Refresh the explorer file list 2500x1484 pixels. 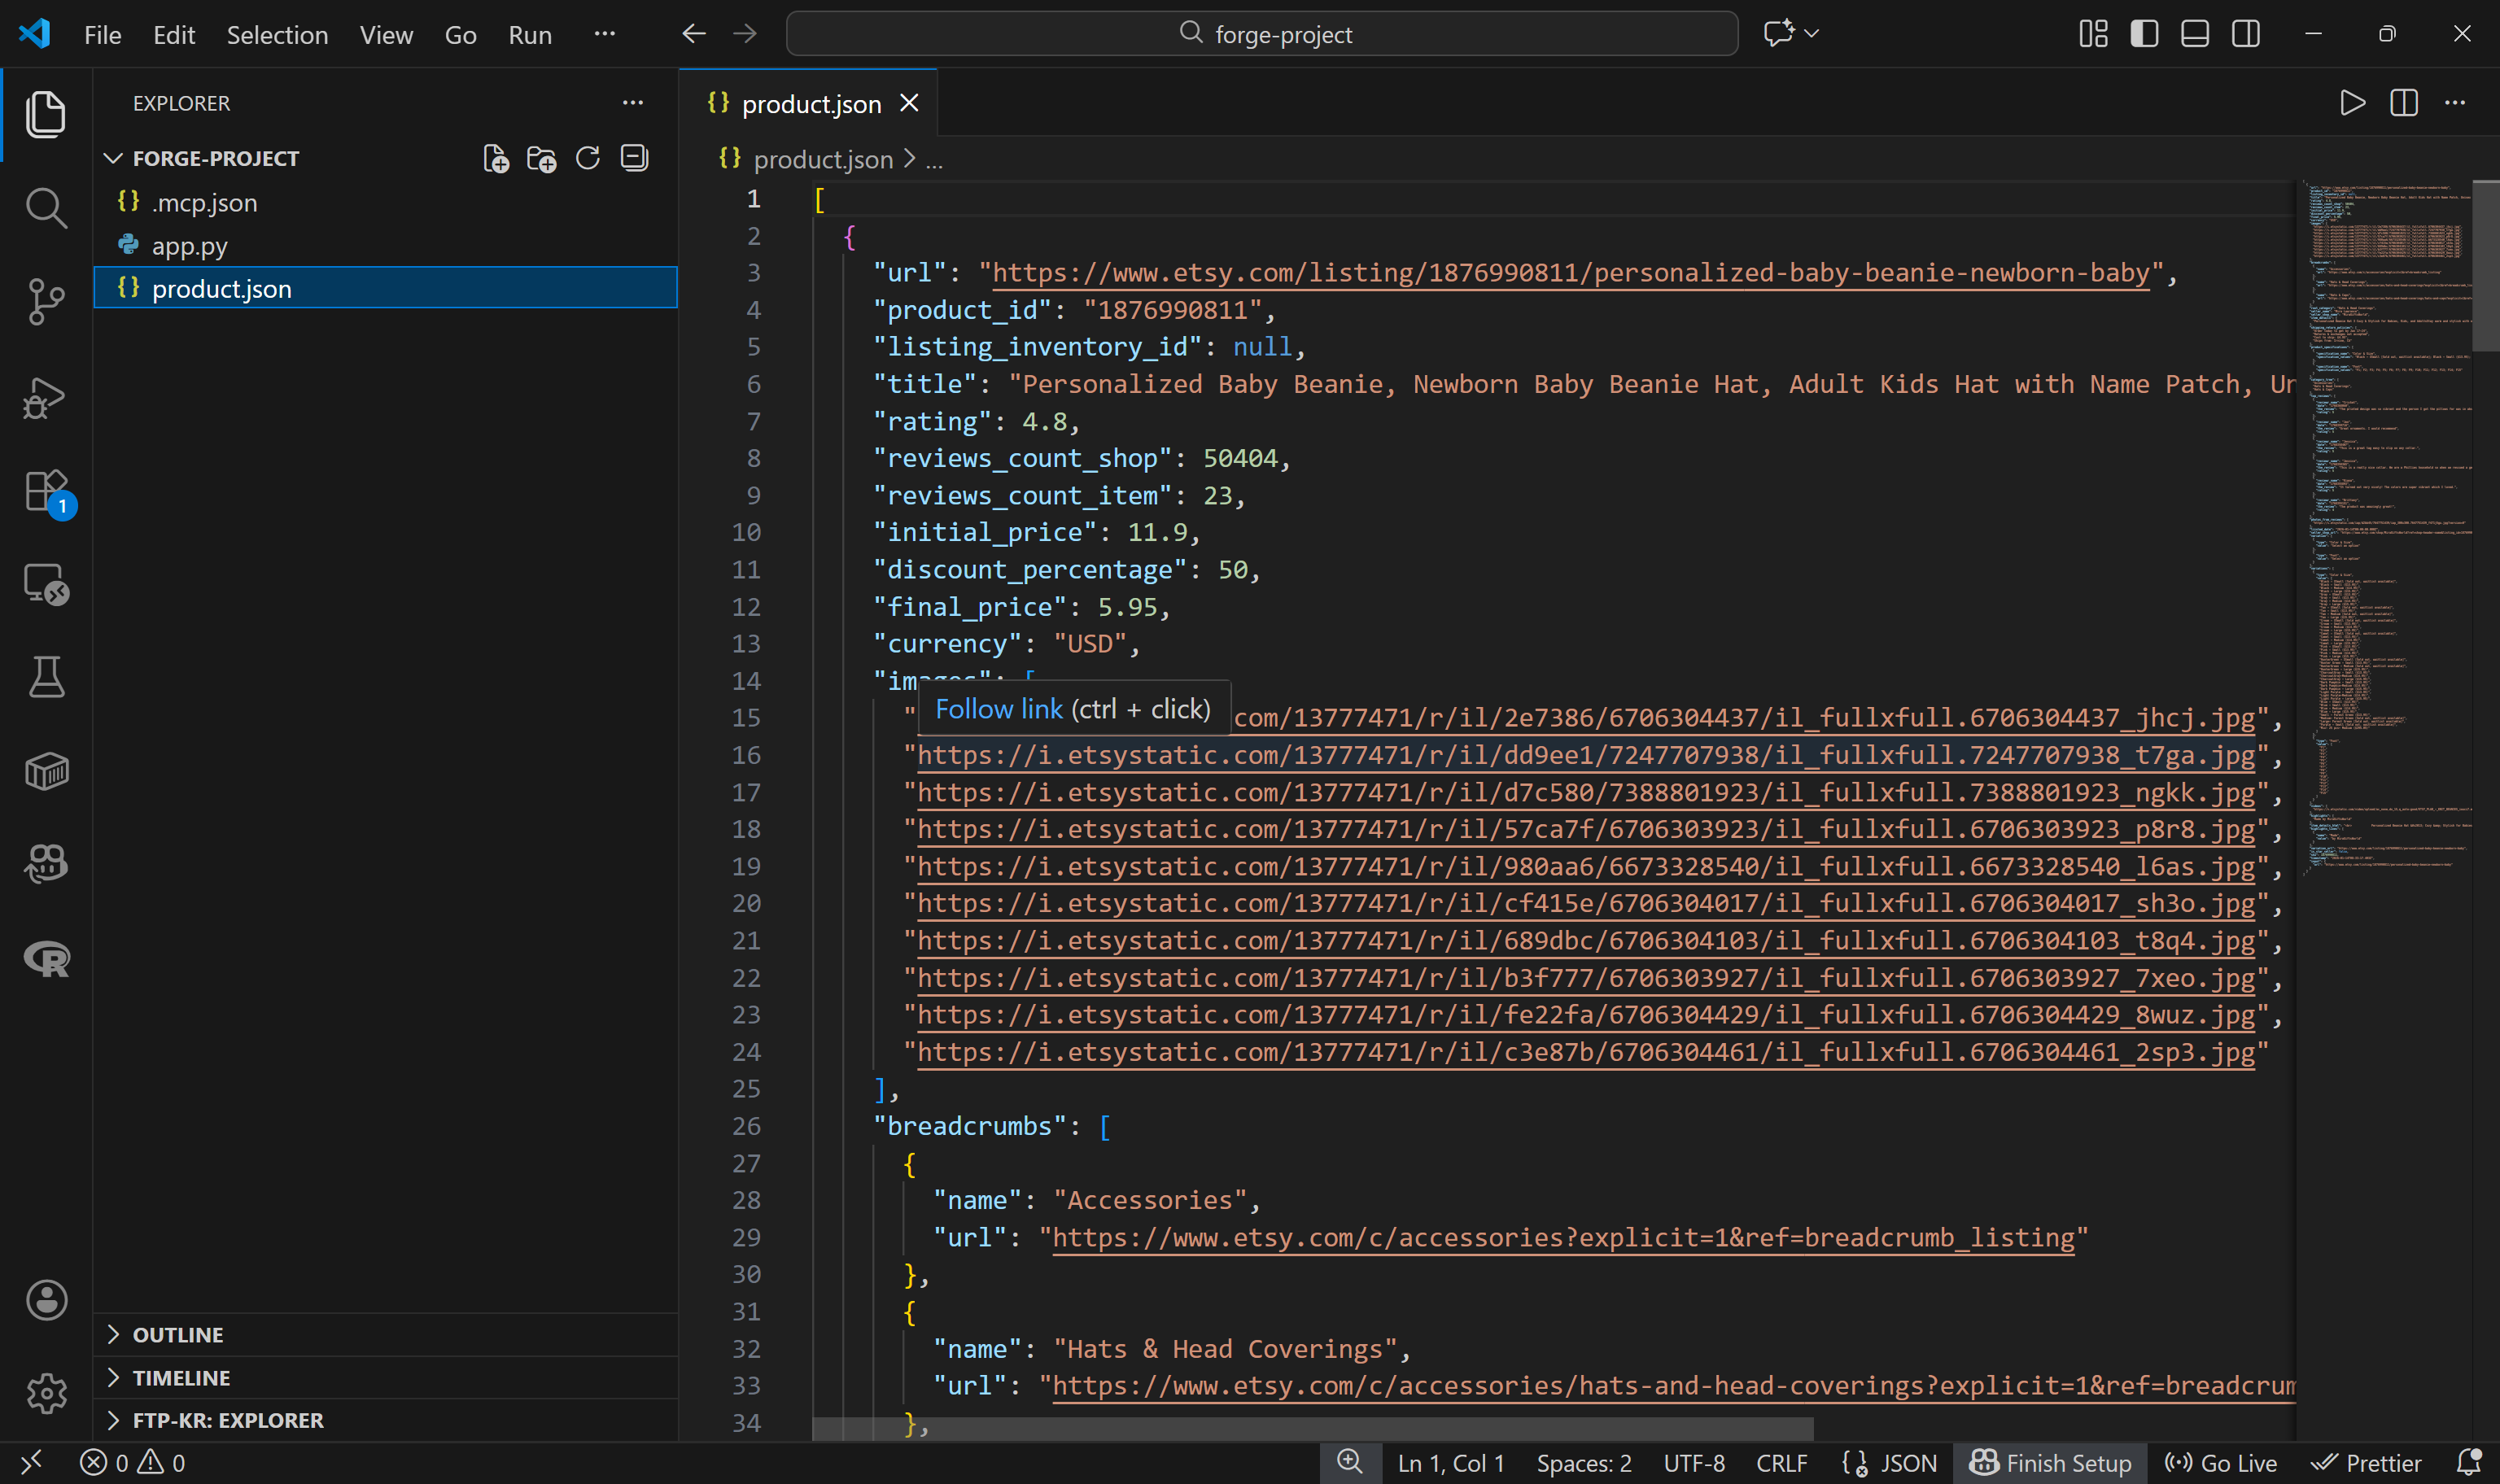588,158
